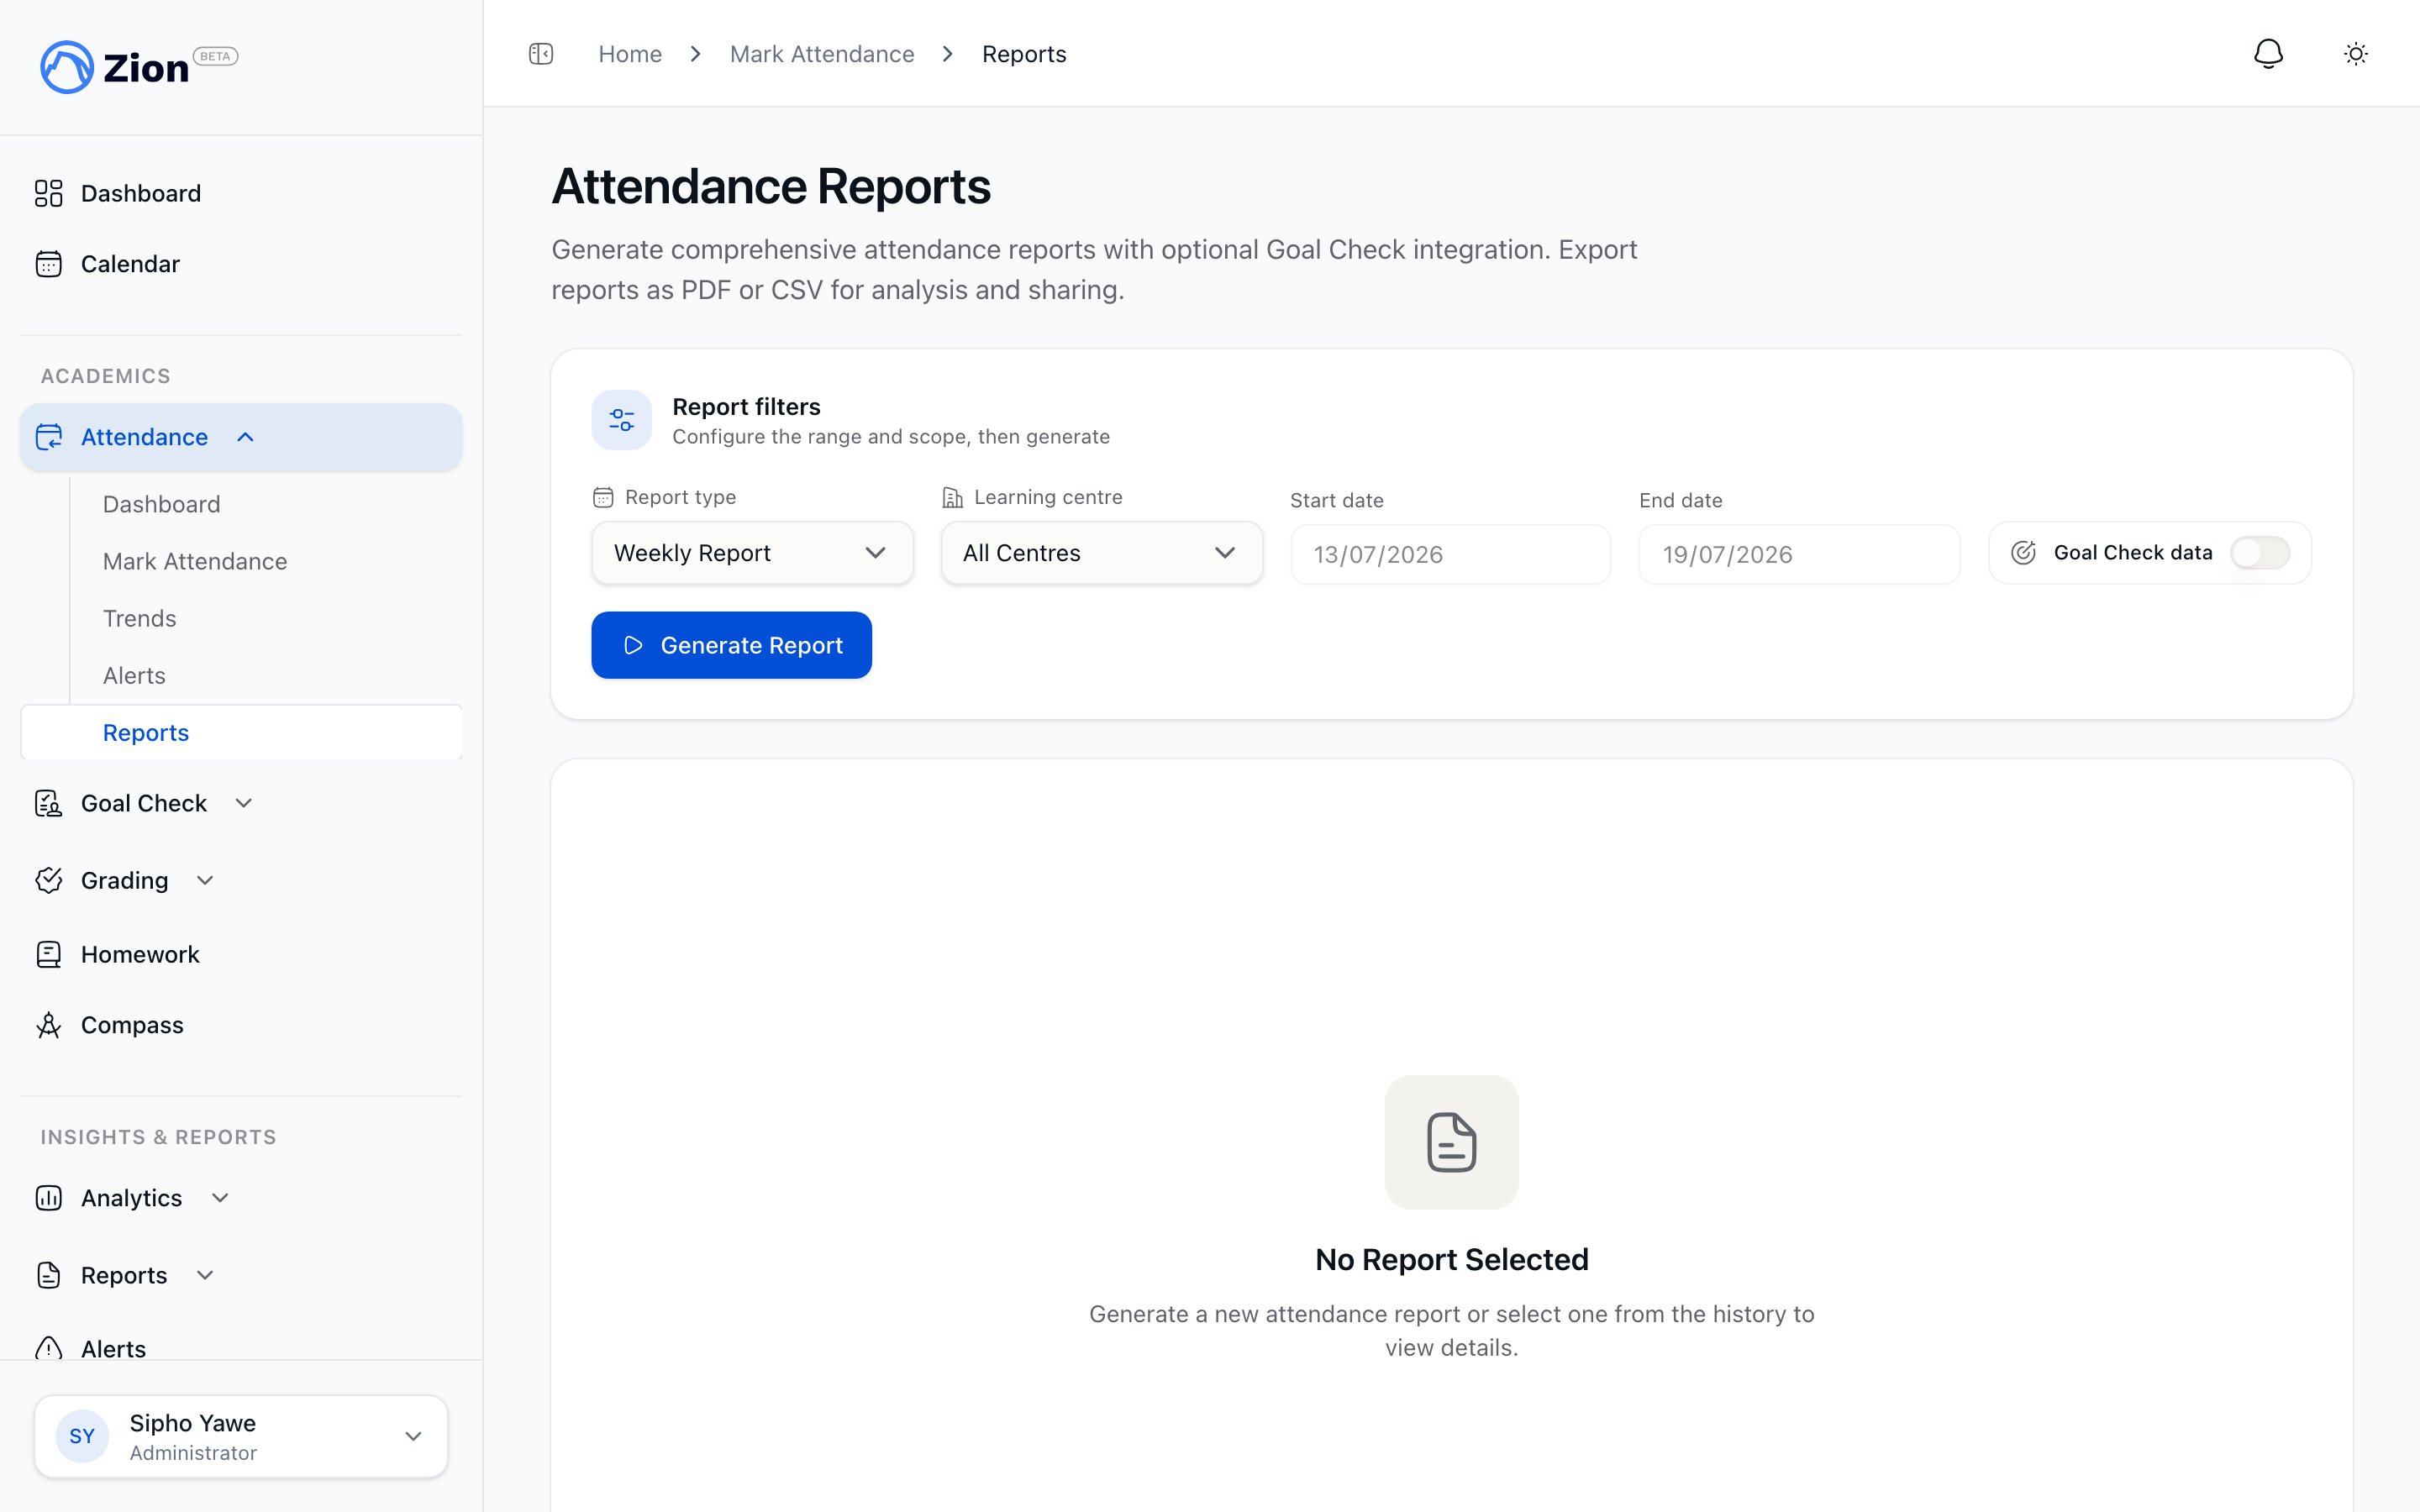Click the Alerts triangle icon under Insights

point(49,1348)
